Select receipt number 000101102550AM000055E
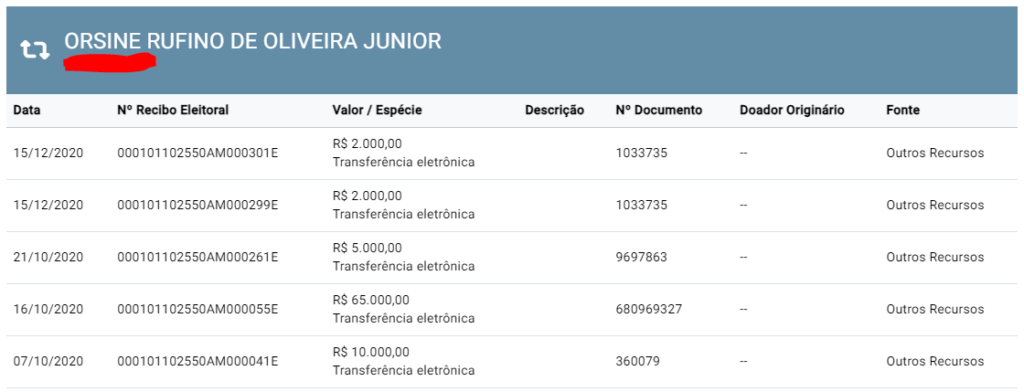The height and width of the screenshot is (392, 1024). coord(198,310)
